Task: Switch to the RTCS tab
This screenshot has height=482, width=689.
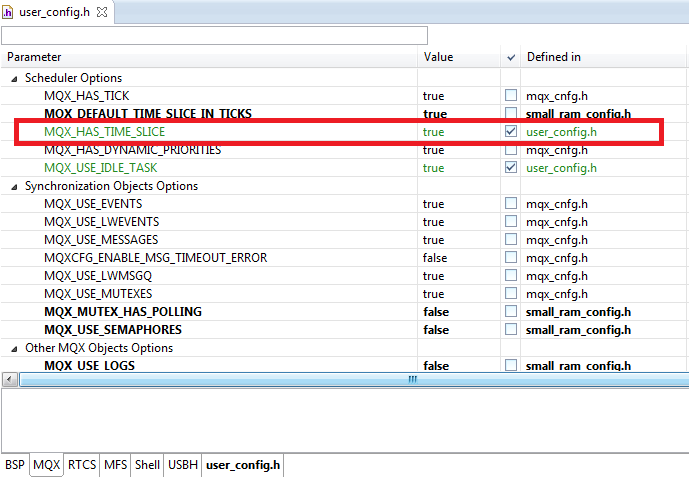Action: pyautogui.click(x=82, y=465)
